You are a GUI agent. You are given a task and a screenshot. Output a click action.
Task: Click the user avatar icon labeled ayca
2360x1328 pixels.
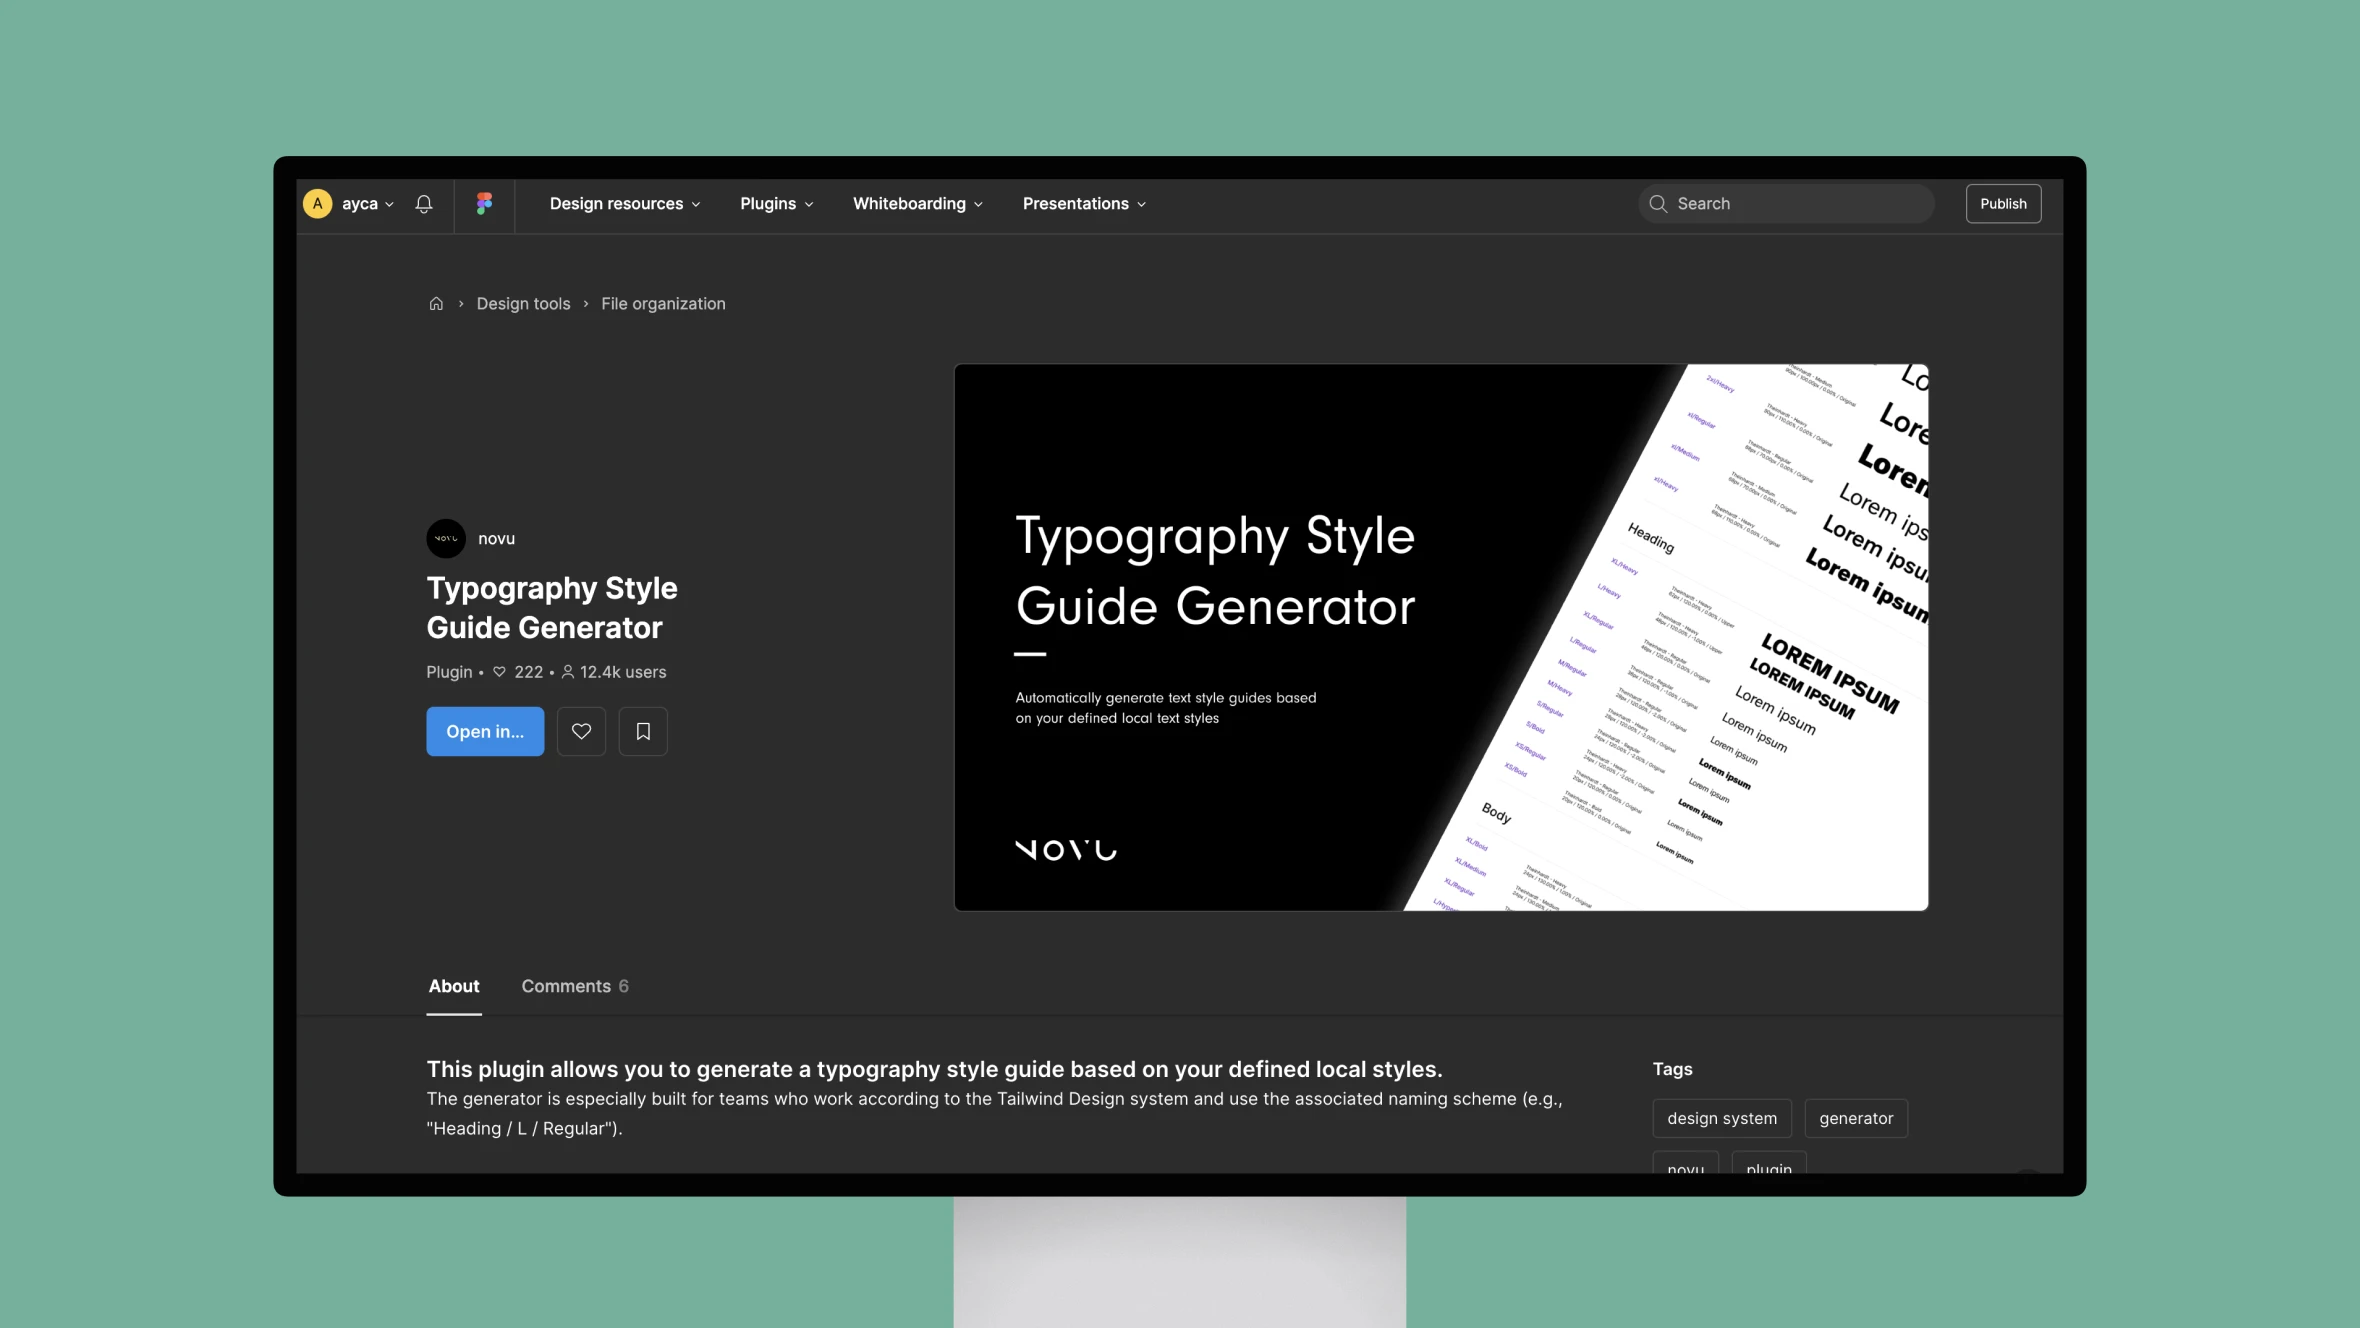click(x=318, y=203)
